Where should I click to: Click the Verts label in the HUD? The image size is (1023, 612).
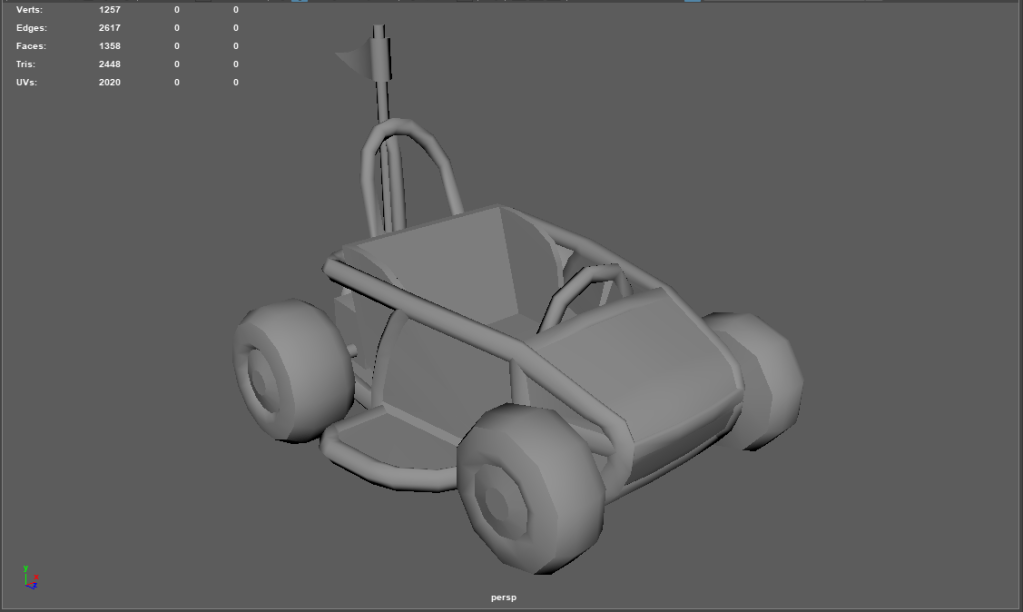(x=30, y=10)
